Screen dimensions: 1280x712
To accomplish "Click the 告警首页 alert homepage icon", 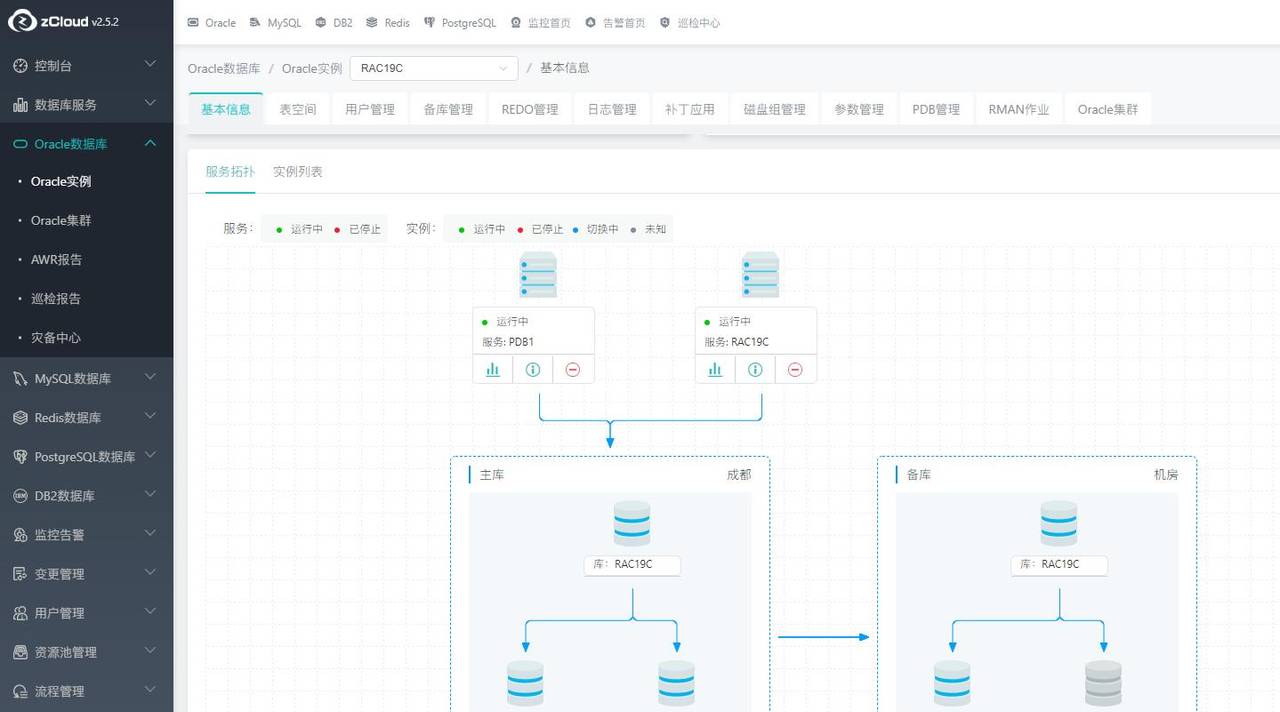I will [615, 22].
